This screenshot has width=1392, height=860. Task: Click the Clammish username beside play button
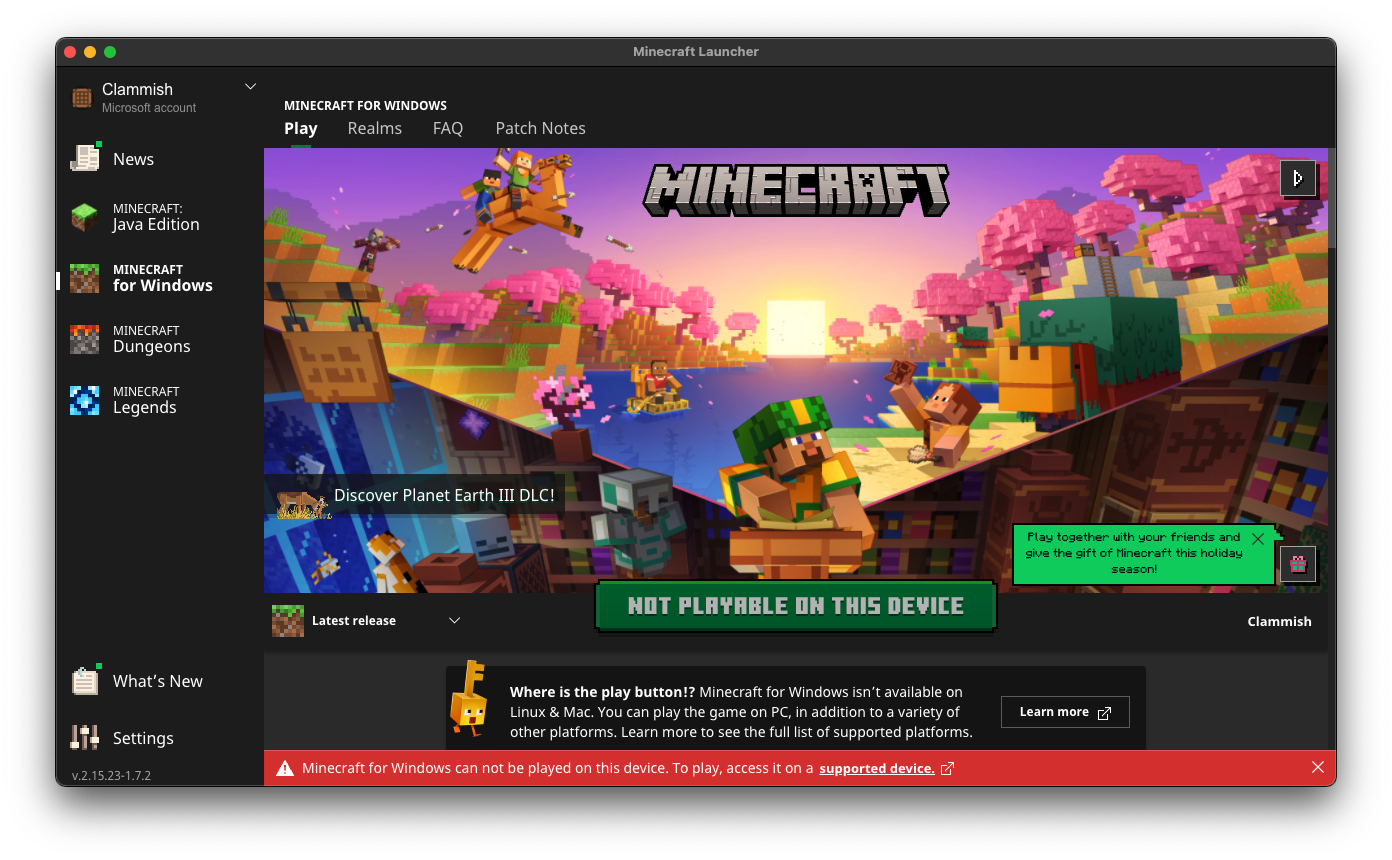click(x=1279, y=621)
